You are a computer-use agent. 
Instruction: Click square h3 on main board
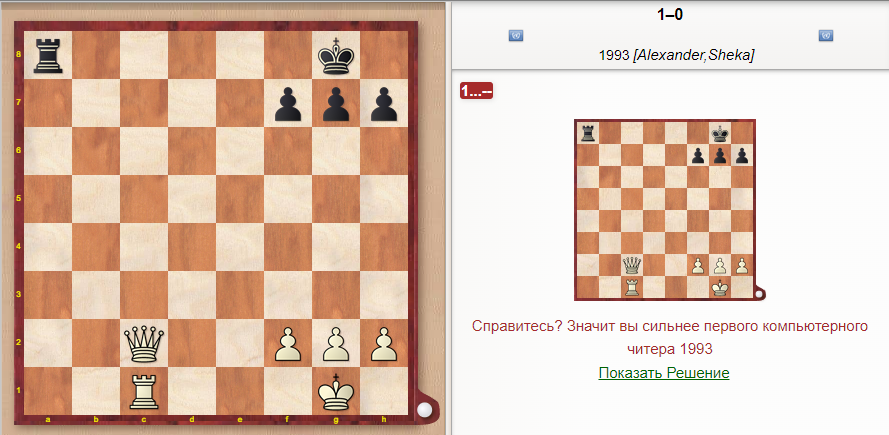tap(384, 295)
